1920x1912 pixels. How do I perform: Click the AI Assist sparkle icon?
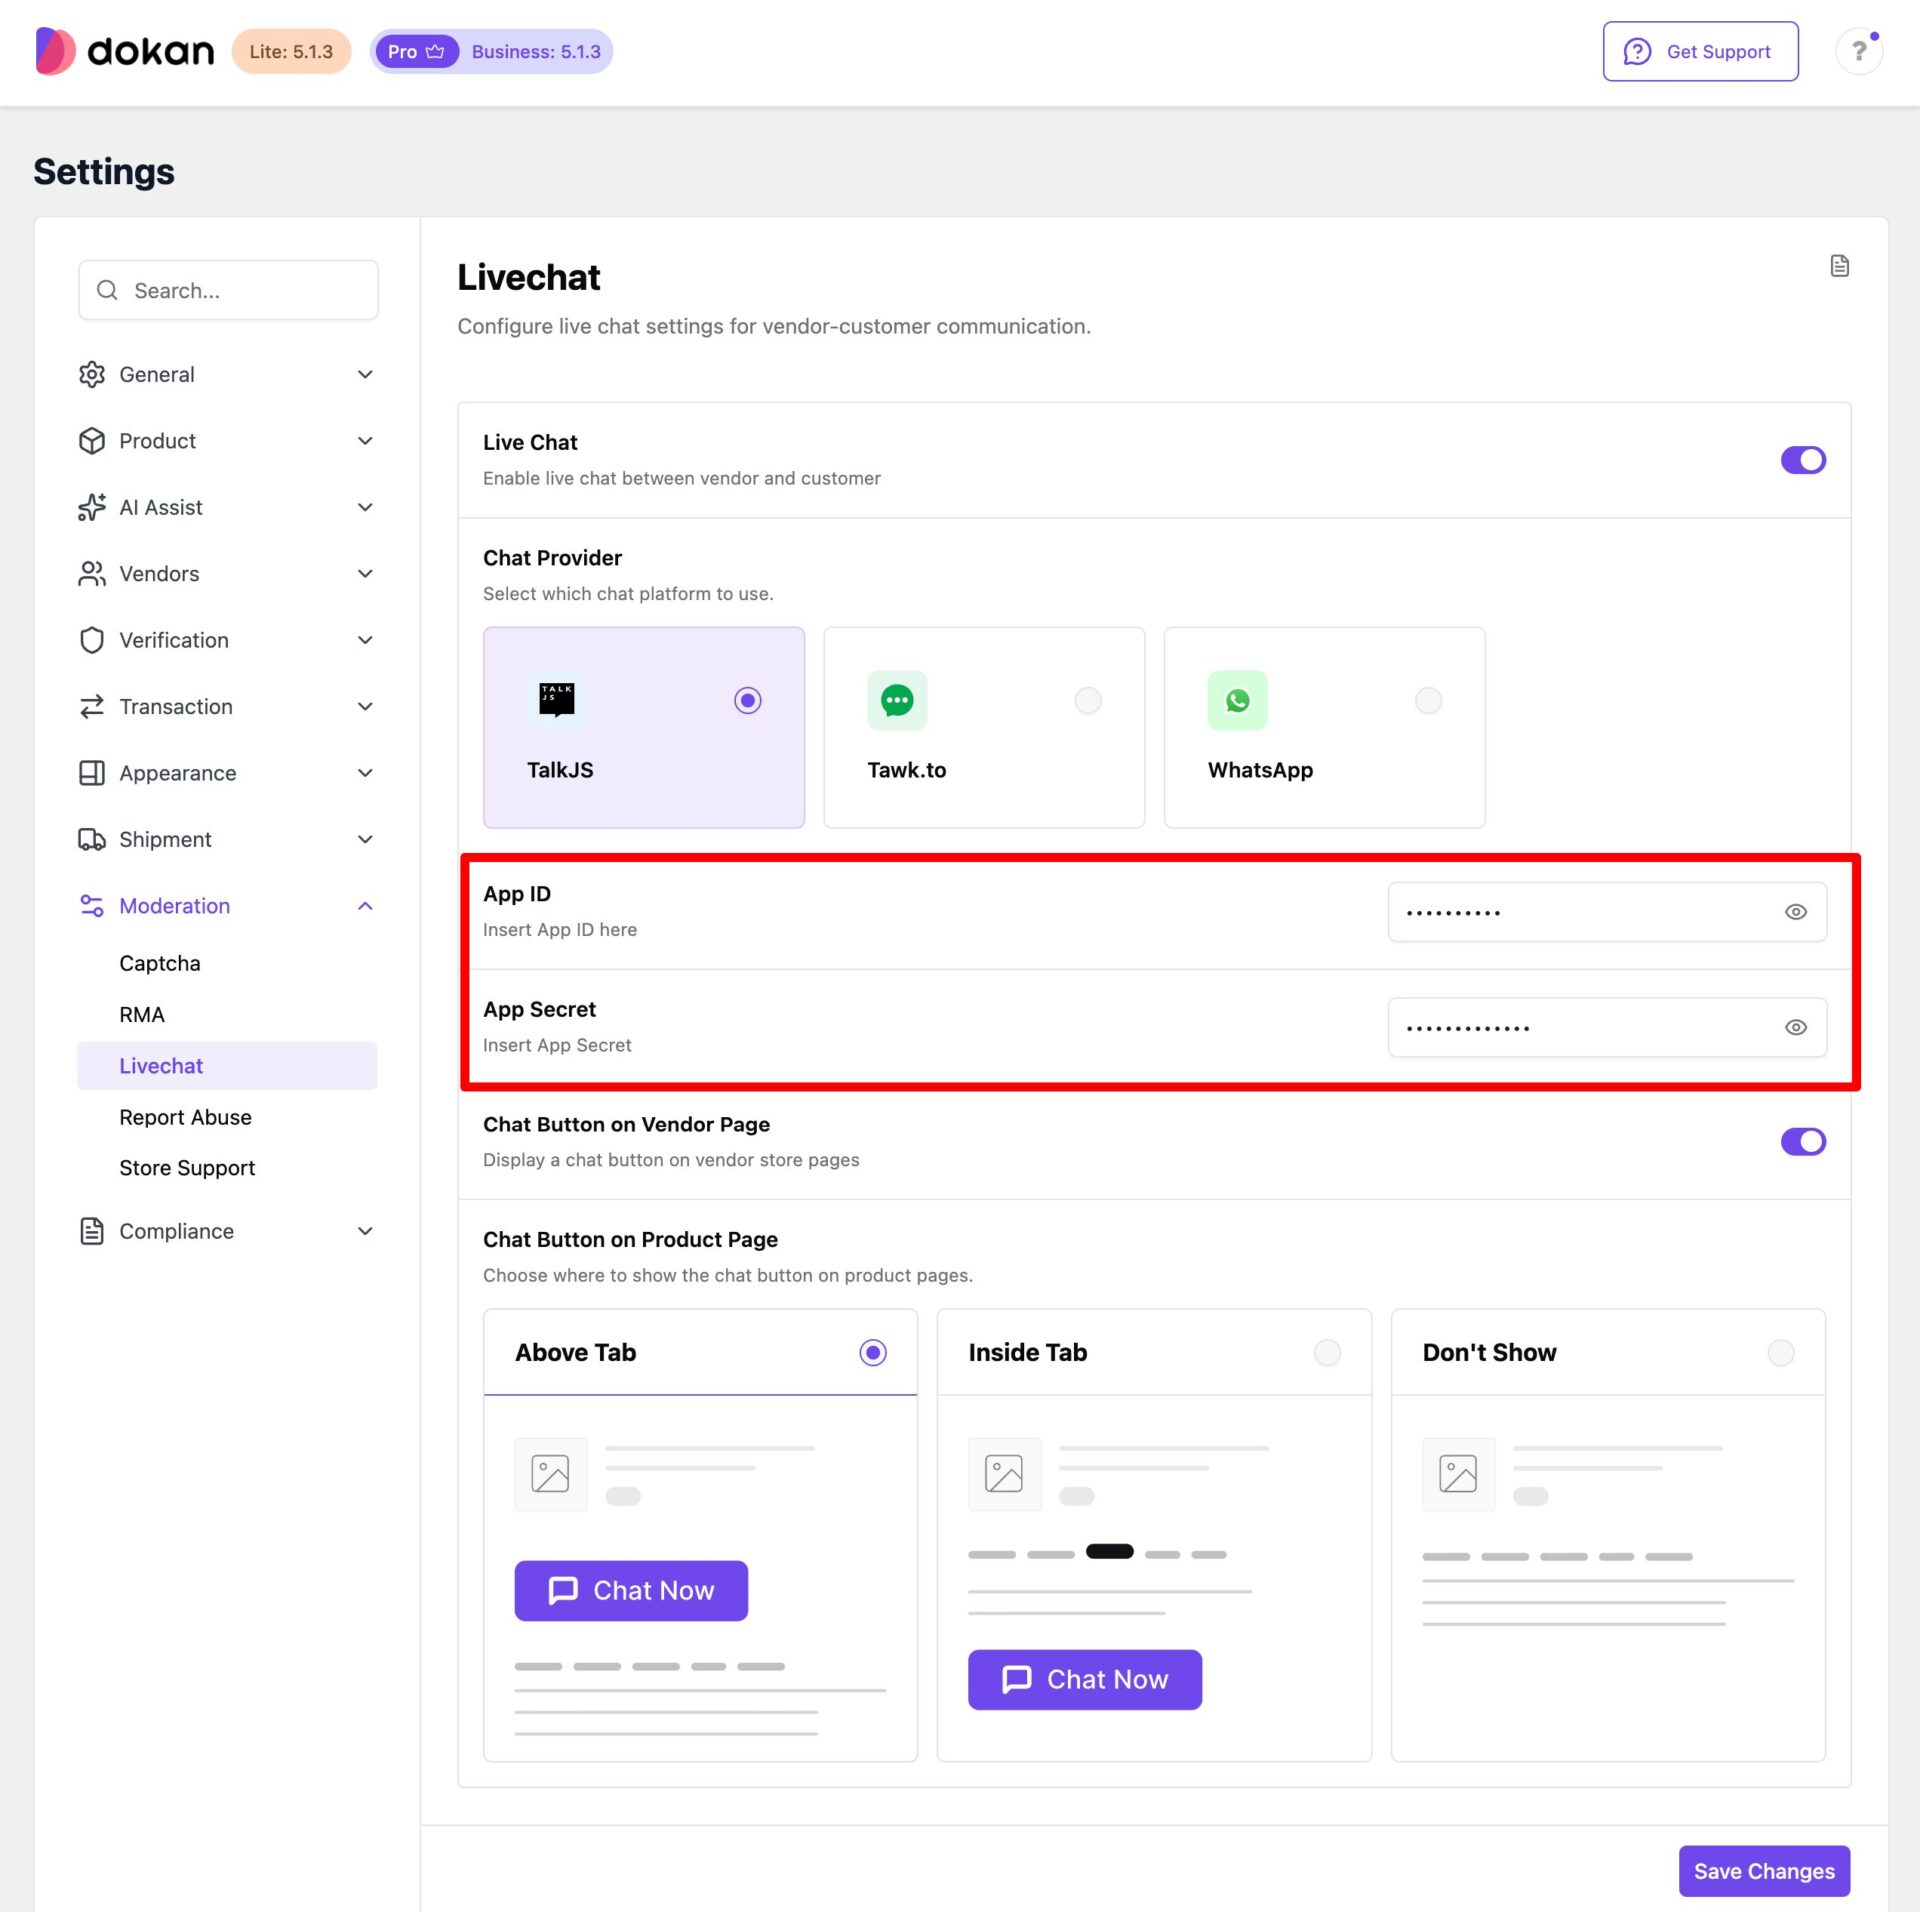92,507
